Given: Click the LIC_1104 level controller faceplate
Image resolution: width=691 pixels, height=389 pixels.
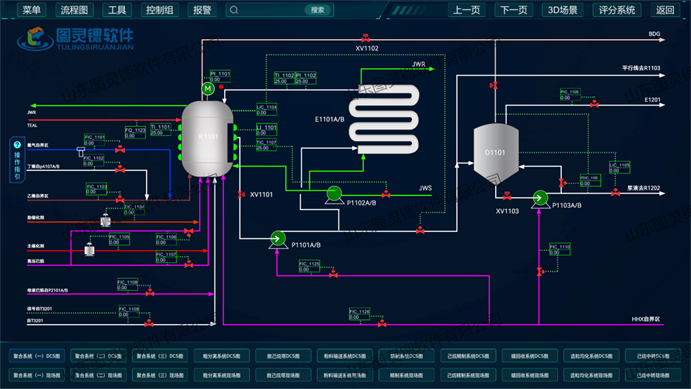Looking at the screenshot, I should pyautogui.click(x=267, y=109).
